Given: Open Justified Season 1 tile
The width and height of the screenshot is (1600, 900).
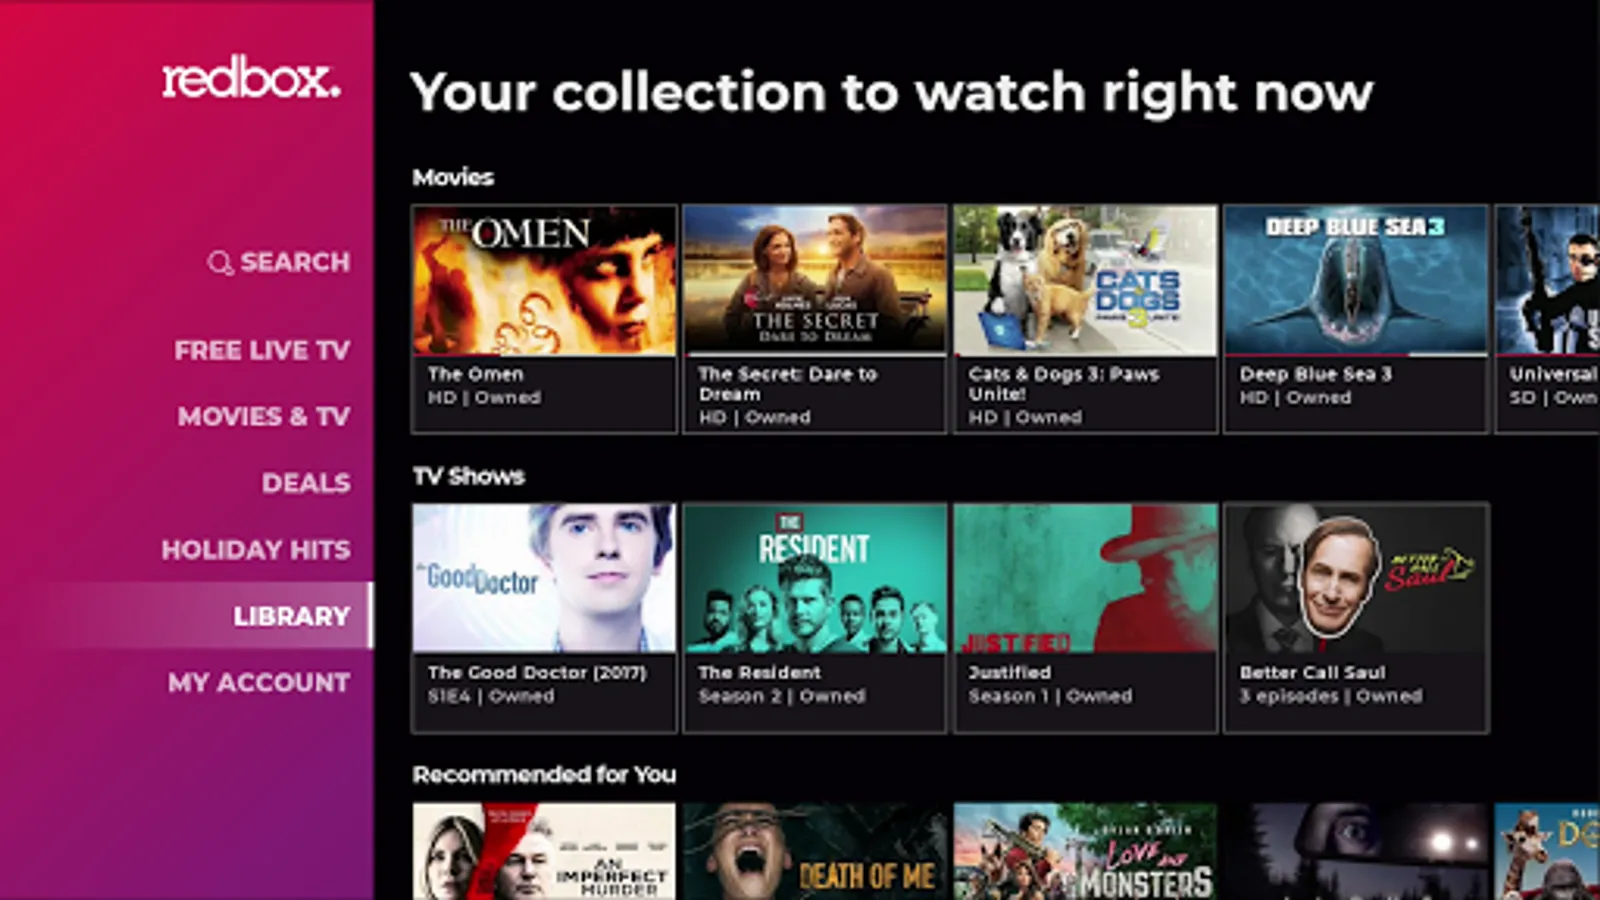Looking at the screenshot, I should point(1085,618).
